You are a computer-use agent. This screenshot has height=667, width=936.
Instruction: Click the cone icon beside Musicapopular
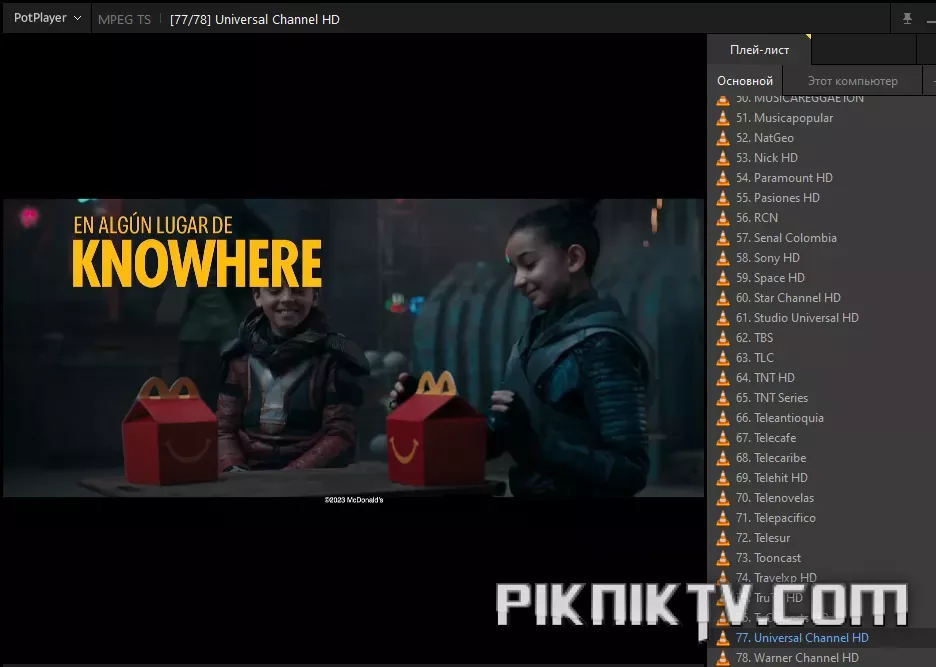click(x=723, y=118)
